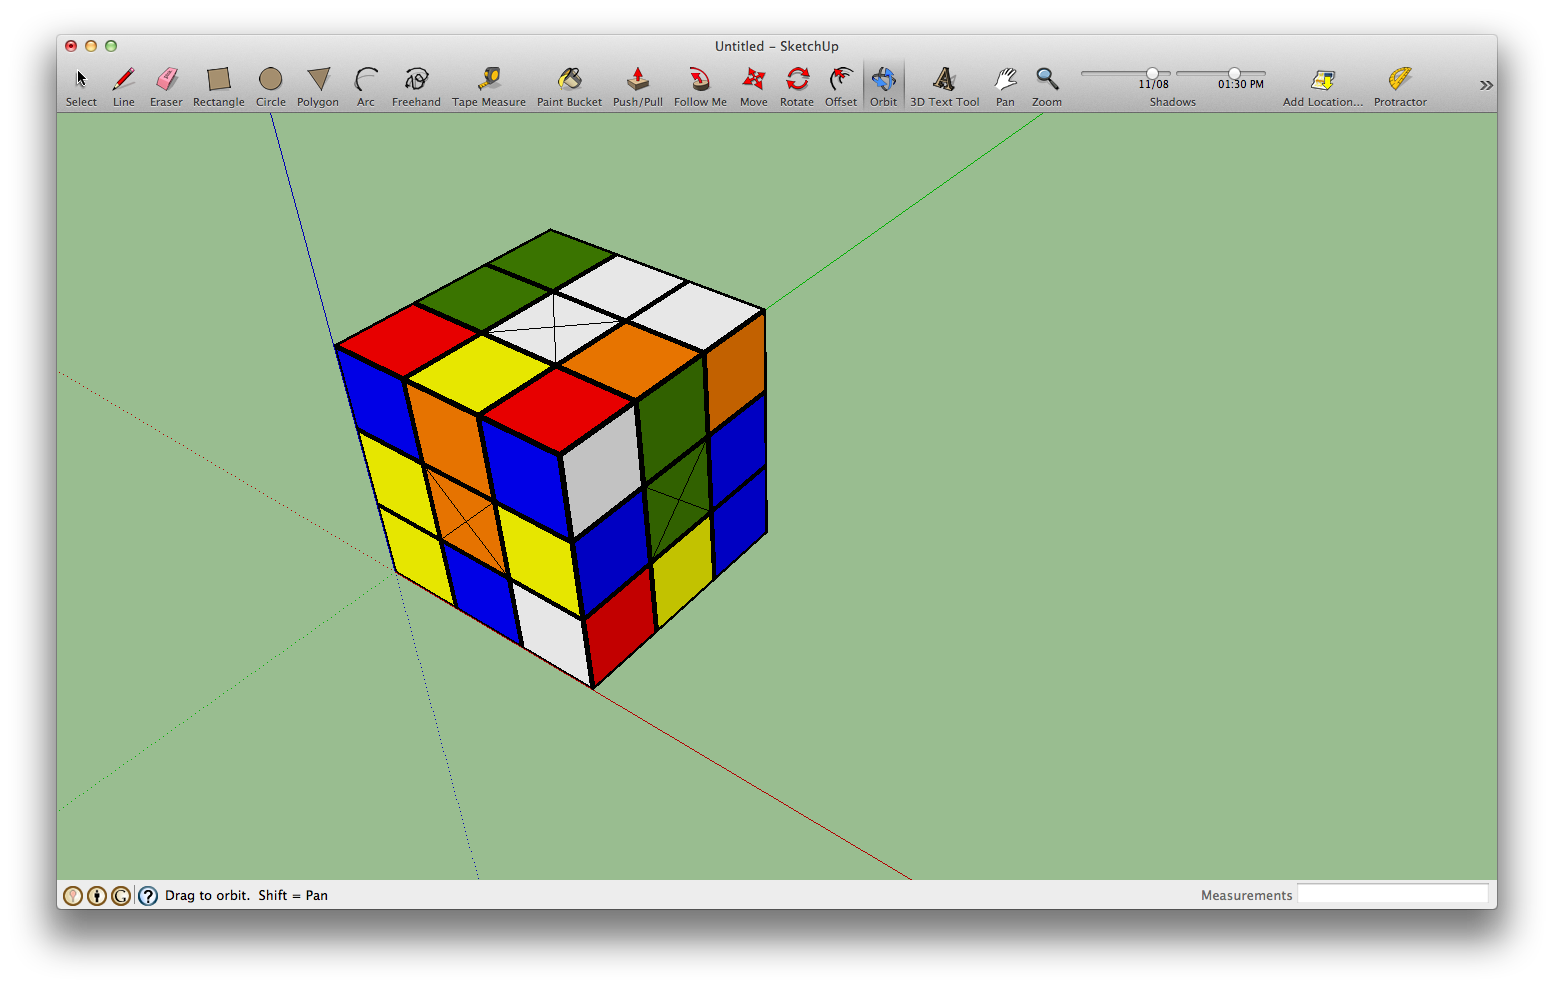Viewport: 1554px width, 988px height.
Task: Activate the Push/Pull tool
Action: tap(638, 86)
